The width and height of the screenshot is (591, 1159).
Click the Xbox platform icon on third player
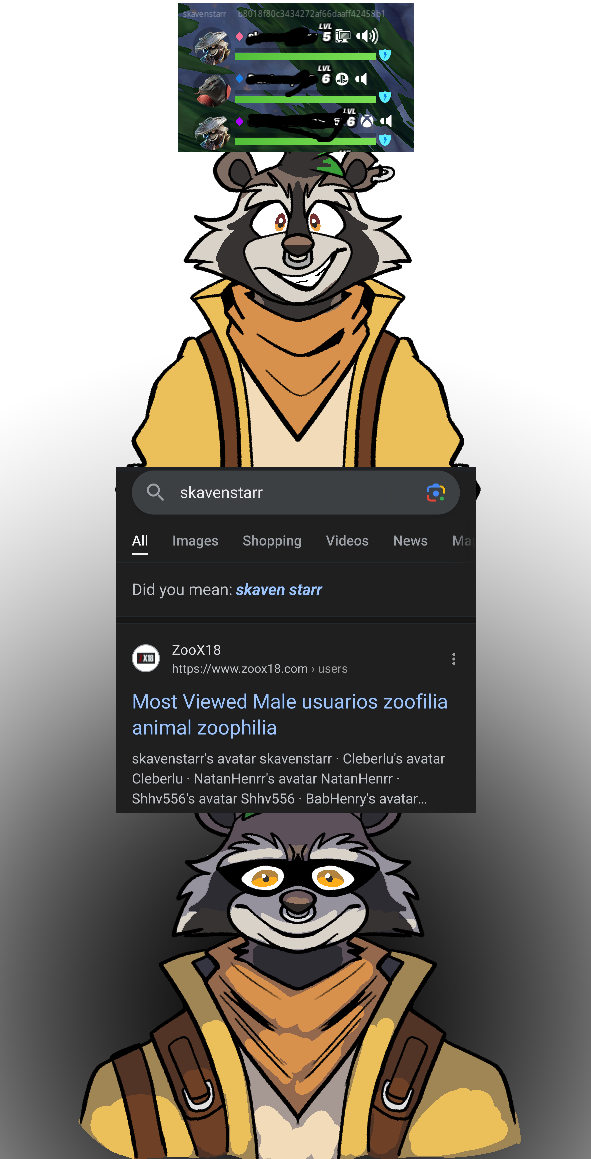tap(367, 120)
